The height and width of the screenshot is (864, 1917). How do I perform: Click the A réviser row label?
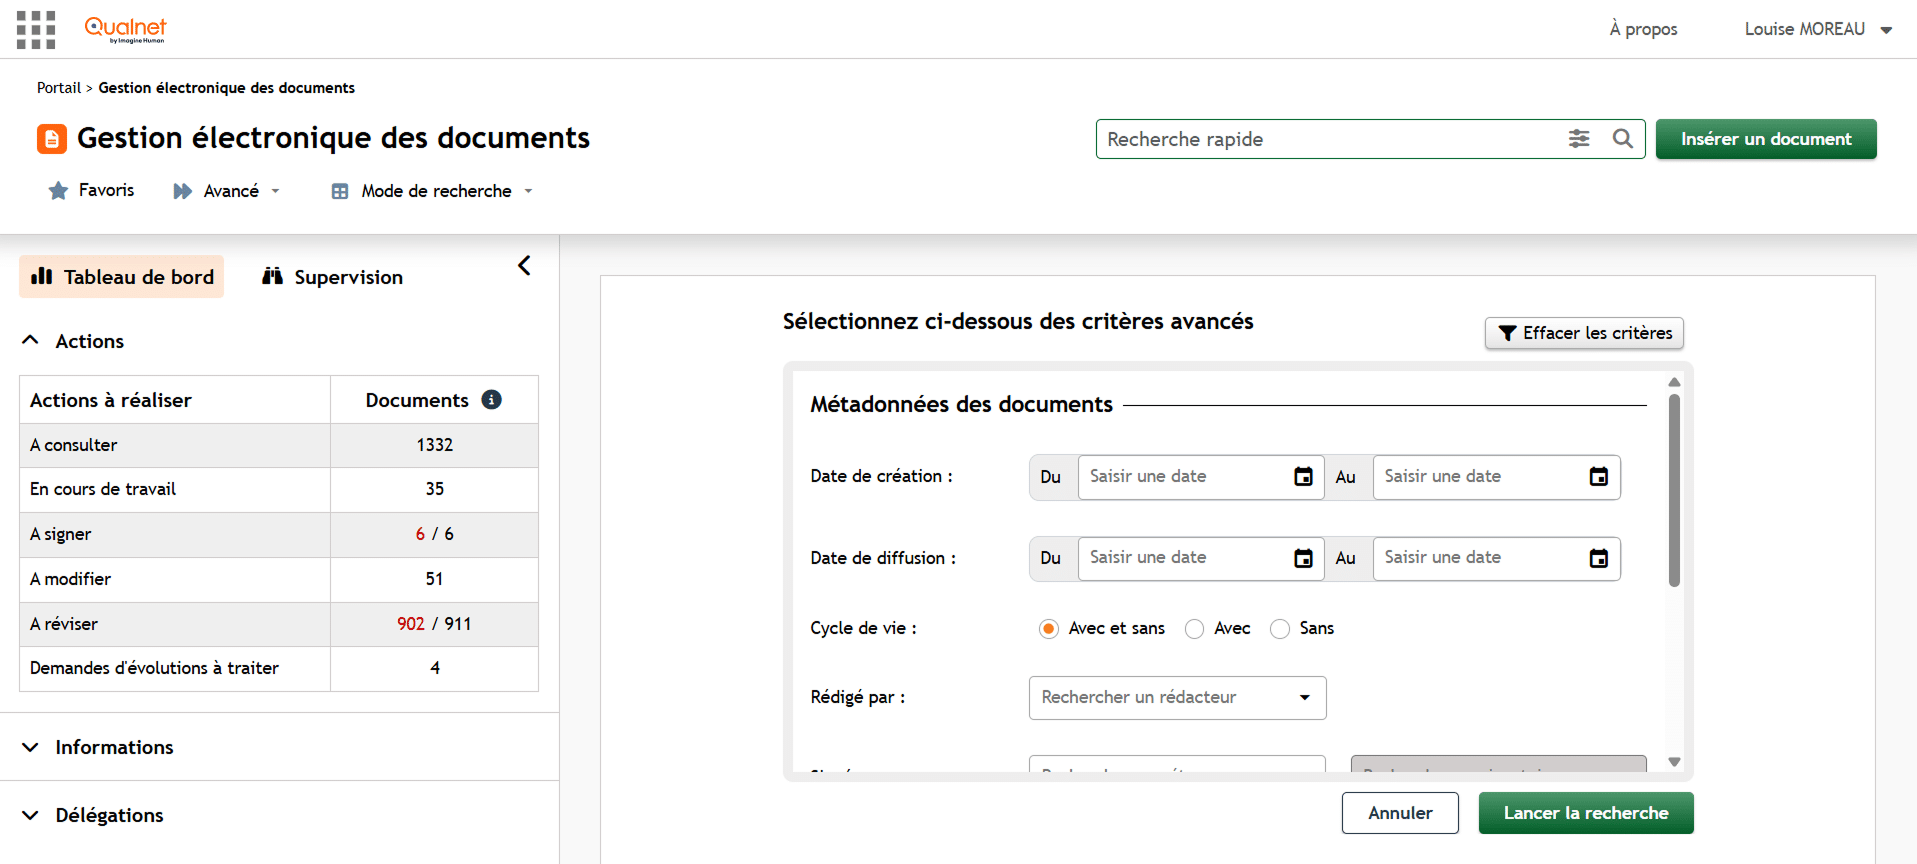(x=64, y=624)
